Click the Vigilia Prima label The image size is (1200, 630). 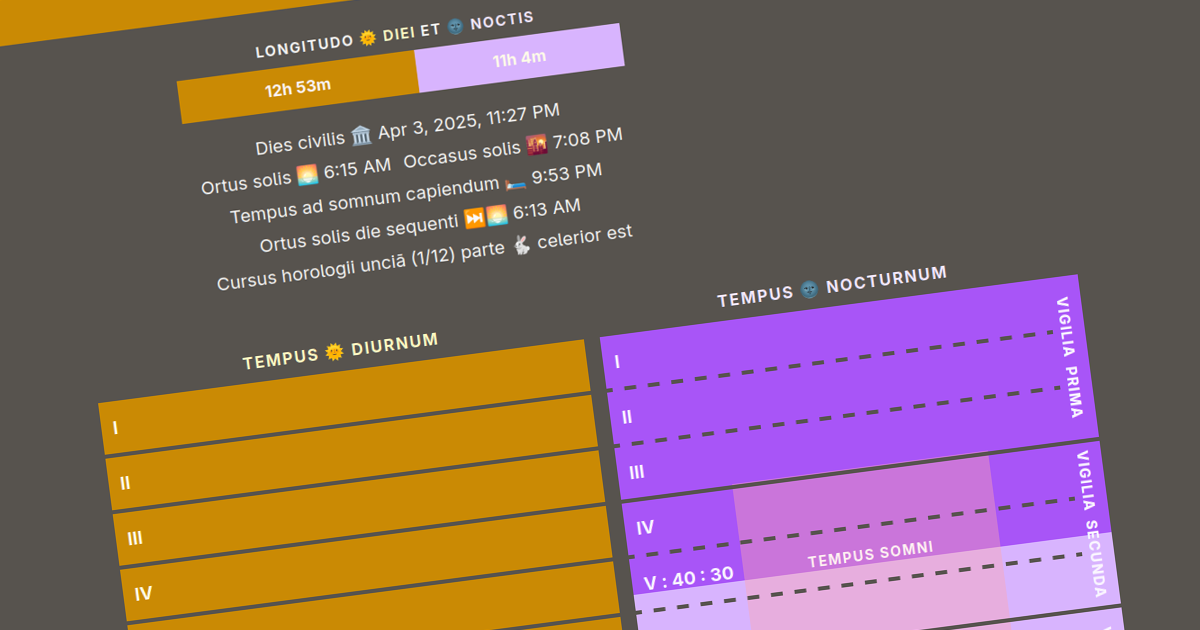tap(1068, 357)
